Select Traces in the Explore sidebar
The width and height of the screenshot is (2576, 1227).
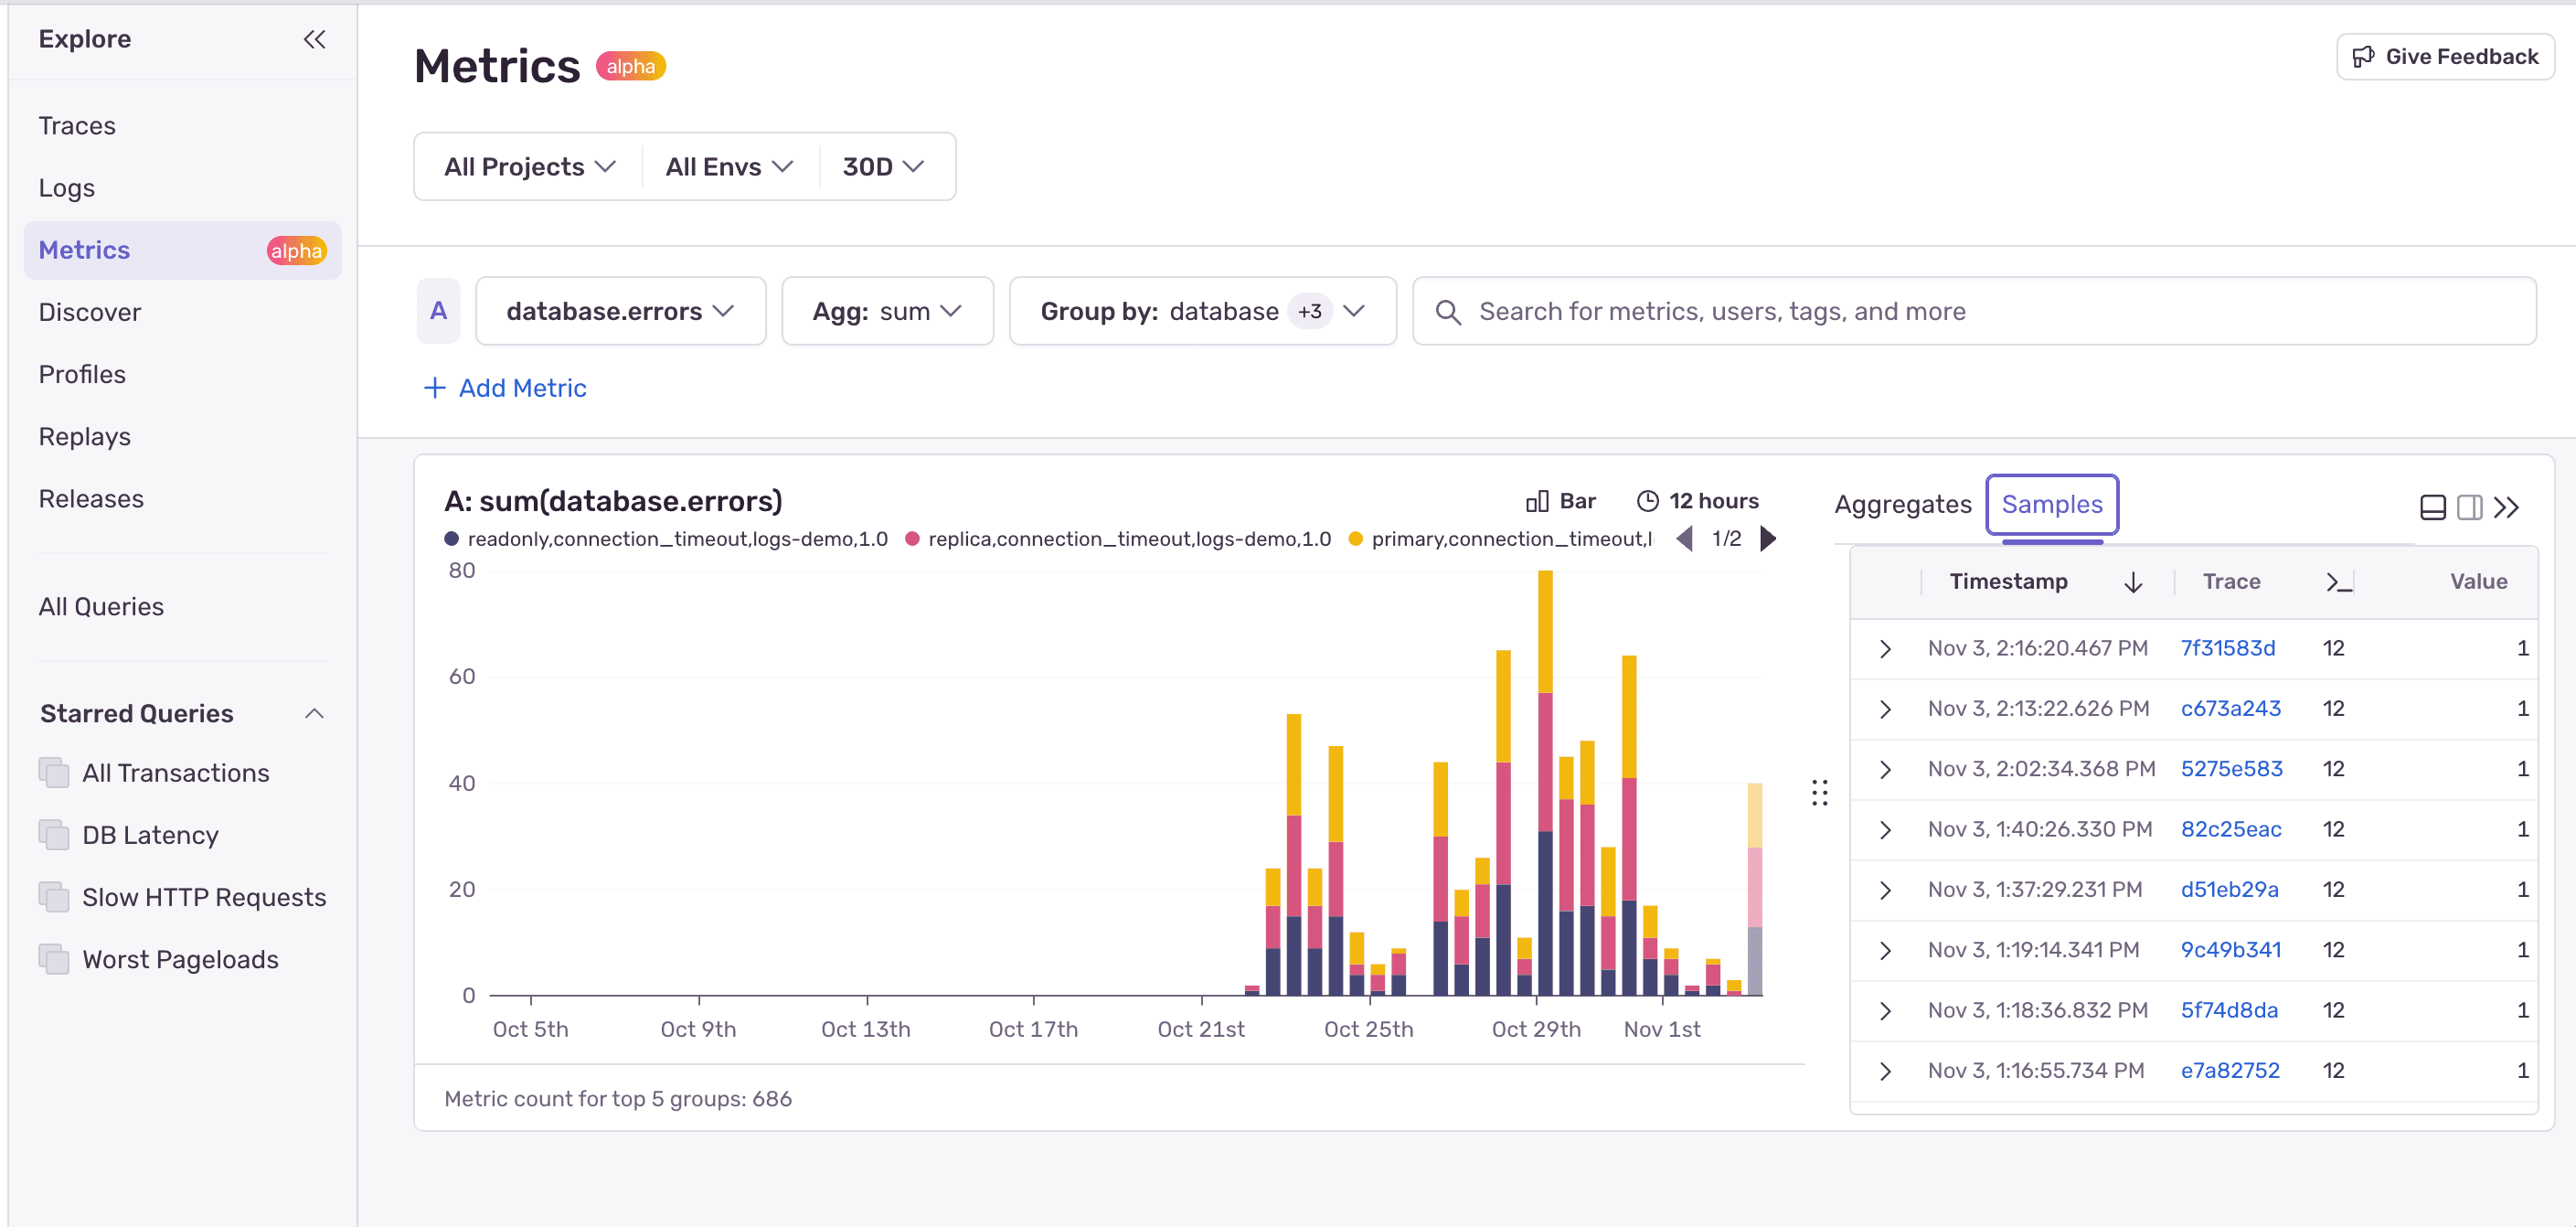(x=77, y=125)
